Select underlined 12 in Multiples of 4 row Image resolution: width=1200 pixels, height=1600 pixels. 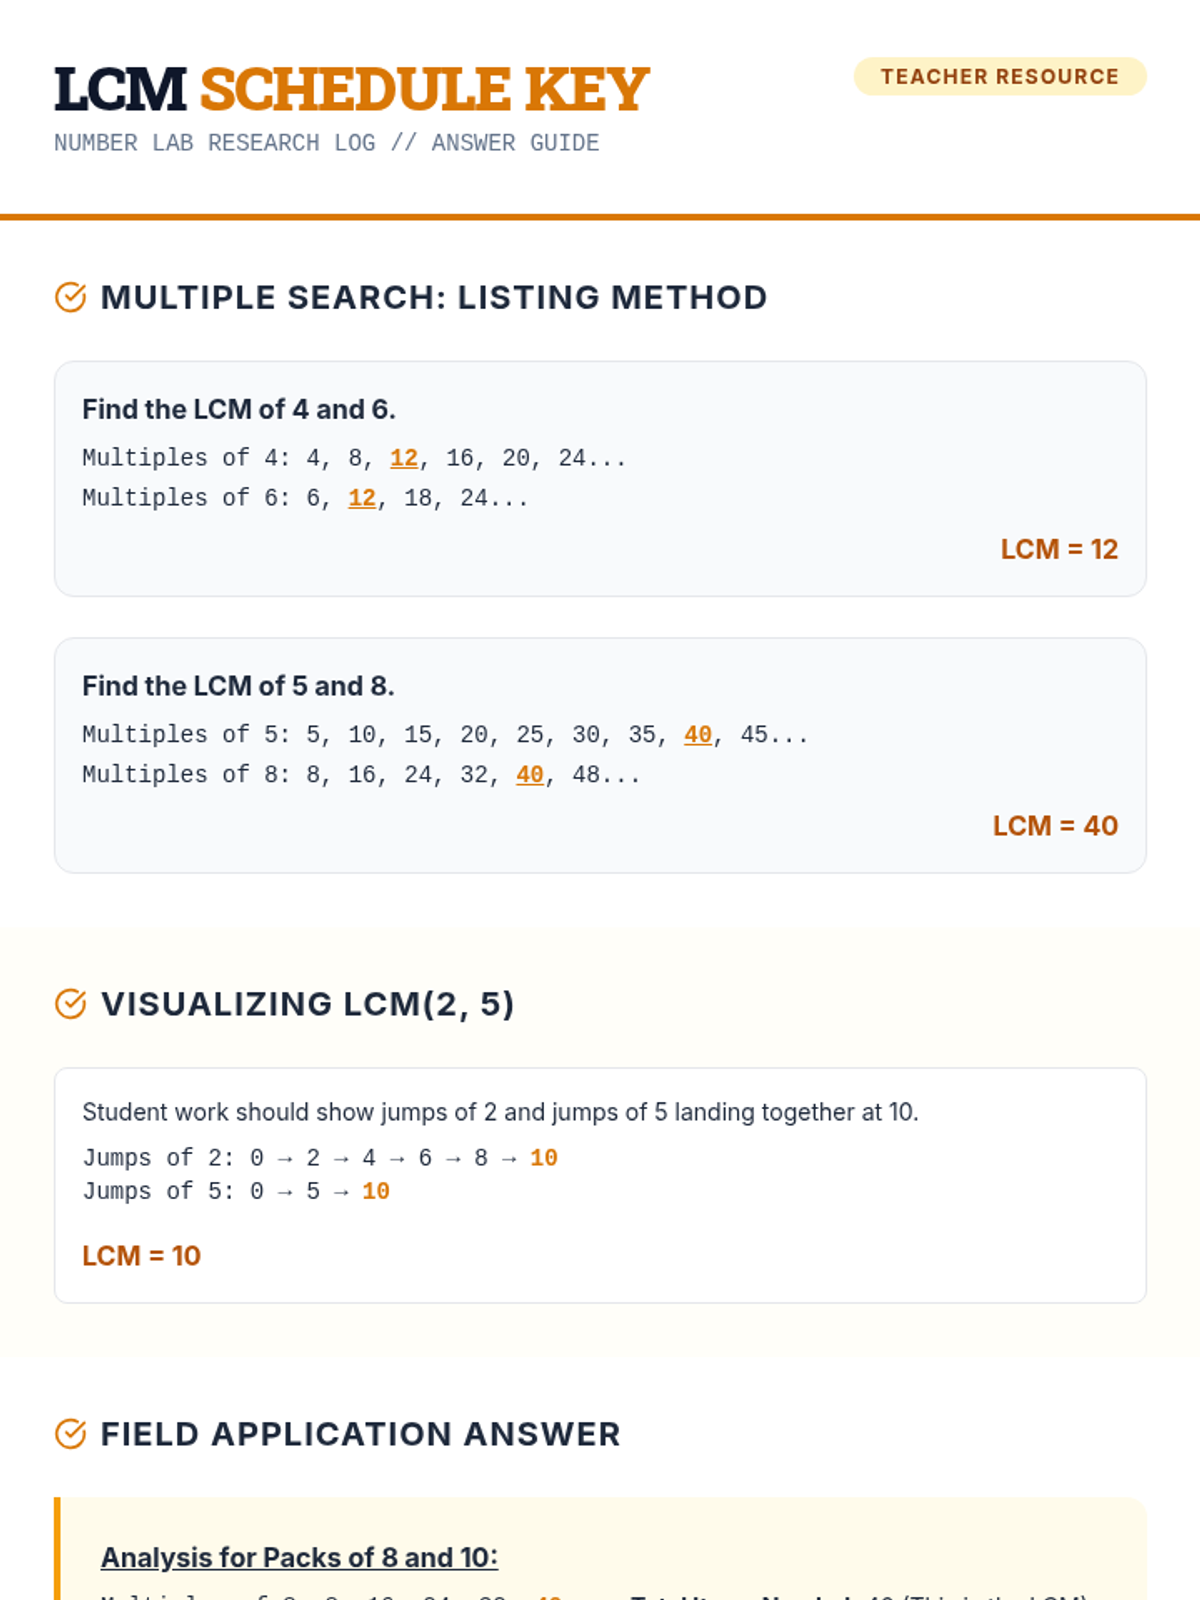coord(404,458)
